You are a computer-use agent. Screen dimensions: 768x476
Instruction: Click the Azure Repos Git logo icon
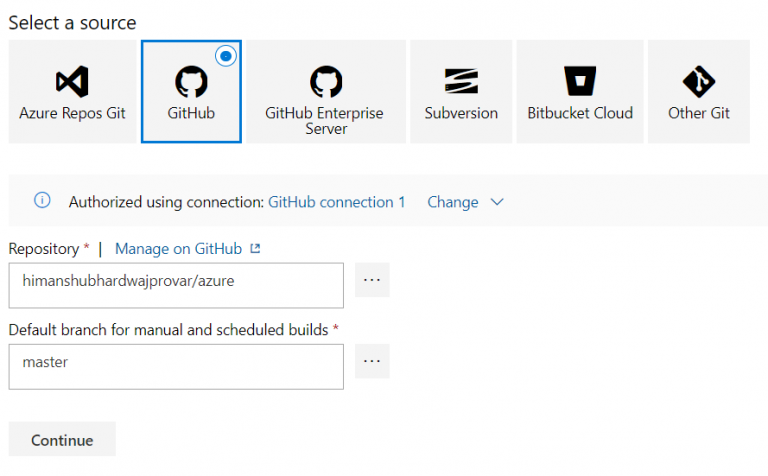point(72,81)
